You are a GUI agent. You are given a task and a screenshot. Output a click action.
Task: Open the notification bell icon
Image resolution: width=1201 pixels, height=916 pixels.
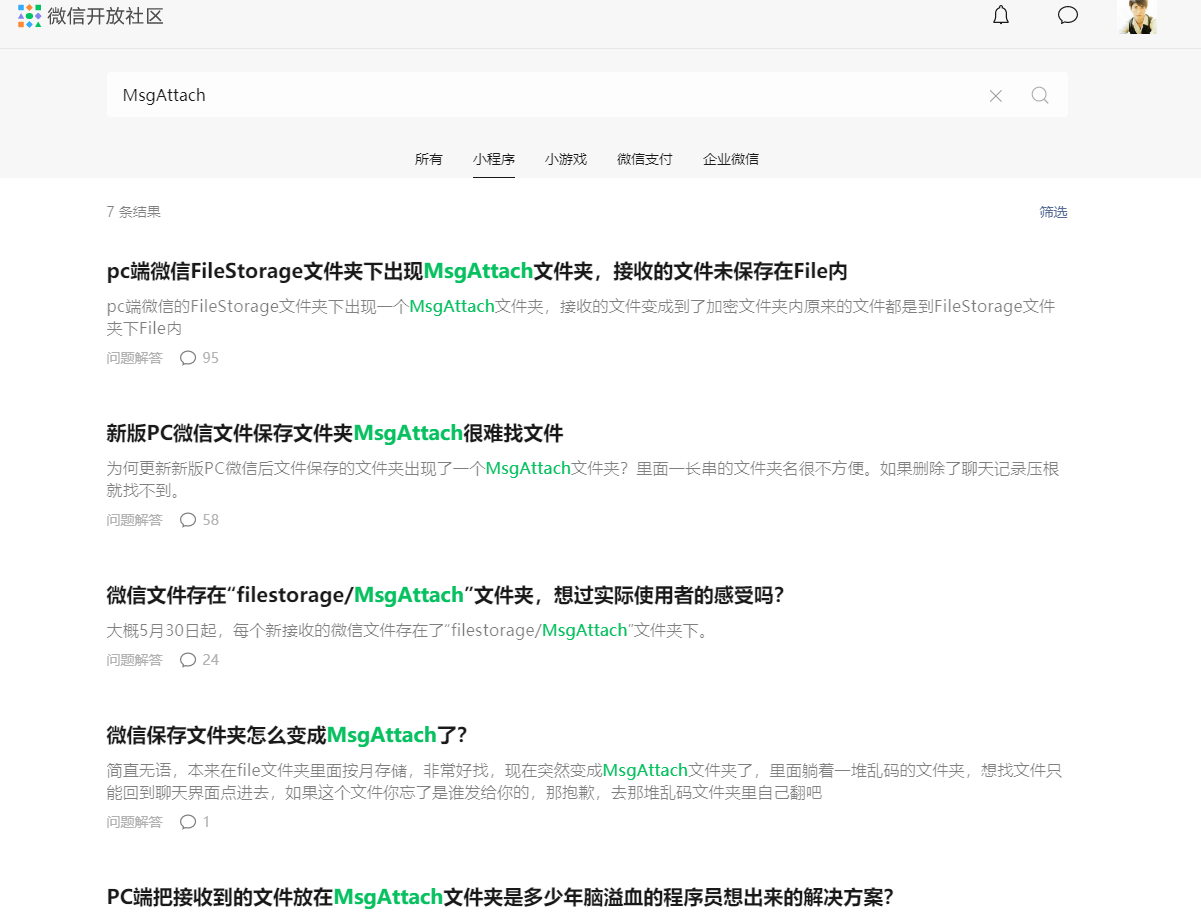pyautogui.click(x=1001, y=15)
